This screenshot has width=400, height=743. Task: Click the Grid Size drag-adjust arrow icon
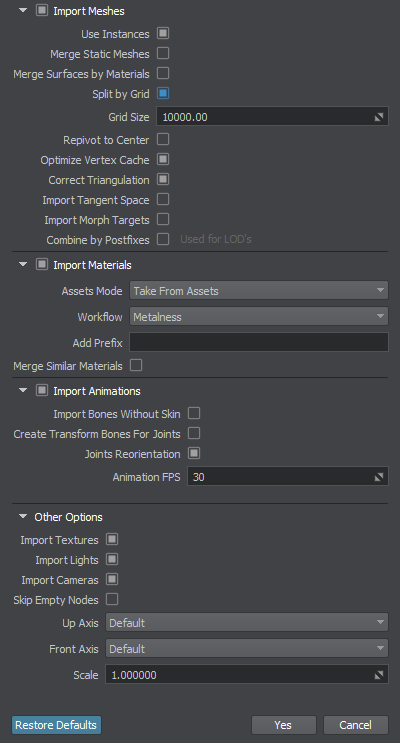[379, 117]
